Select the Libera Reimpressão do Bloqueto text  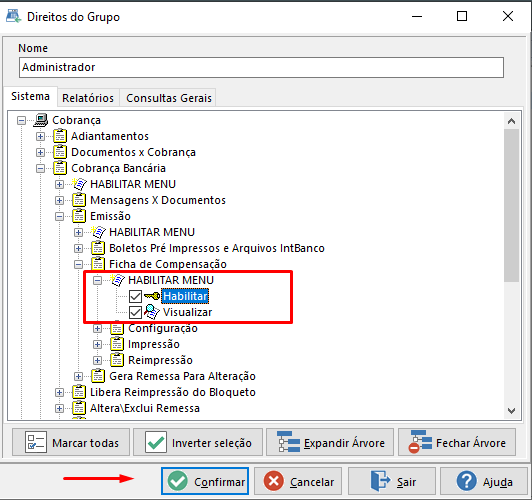[x=173, y=392]
